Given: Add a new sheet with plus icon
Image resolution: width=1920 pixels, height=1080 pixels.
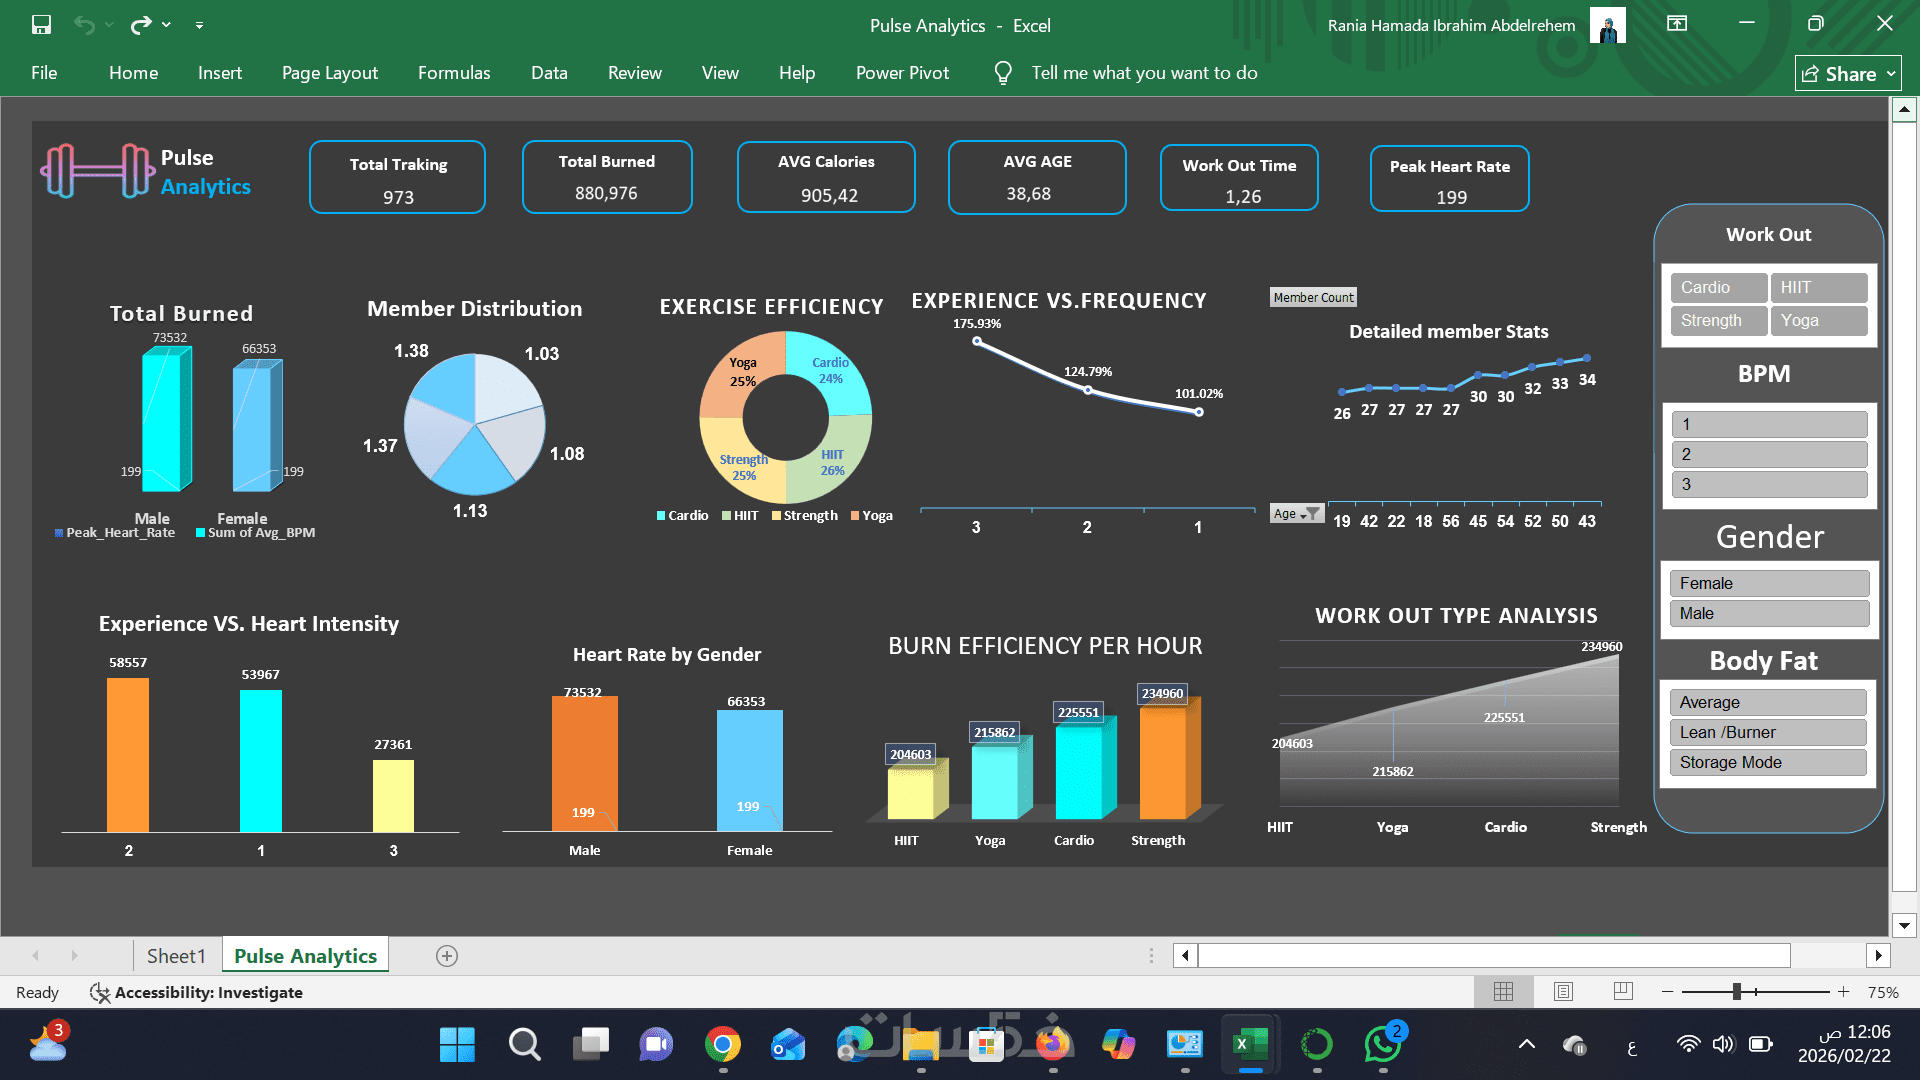Looking at the screenshot, I should (447, 956).
